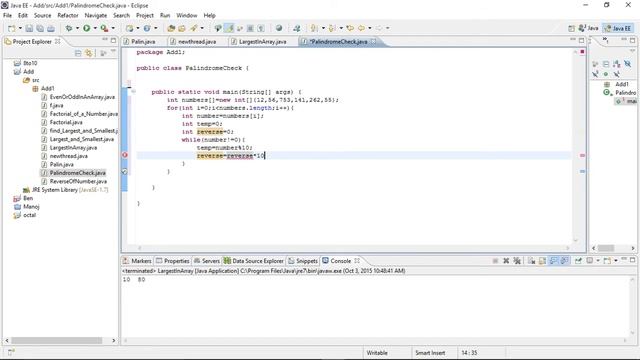This screenshot has width=640, height=360.
Task: Toggle Scroll Lock in the Console toolbar
Action: click(x=542, y=261)
